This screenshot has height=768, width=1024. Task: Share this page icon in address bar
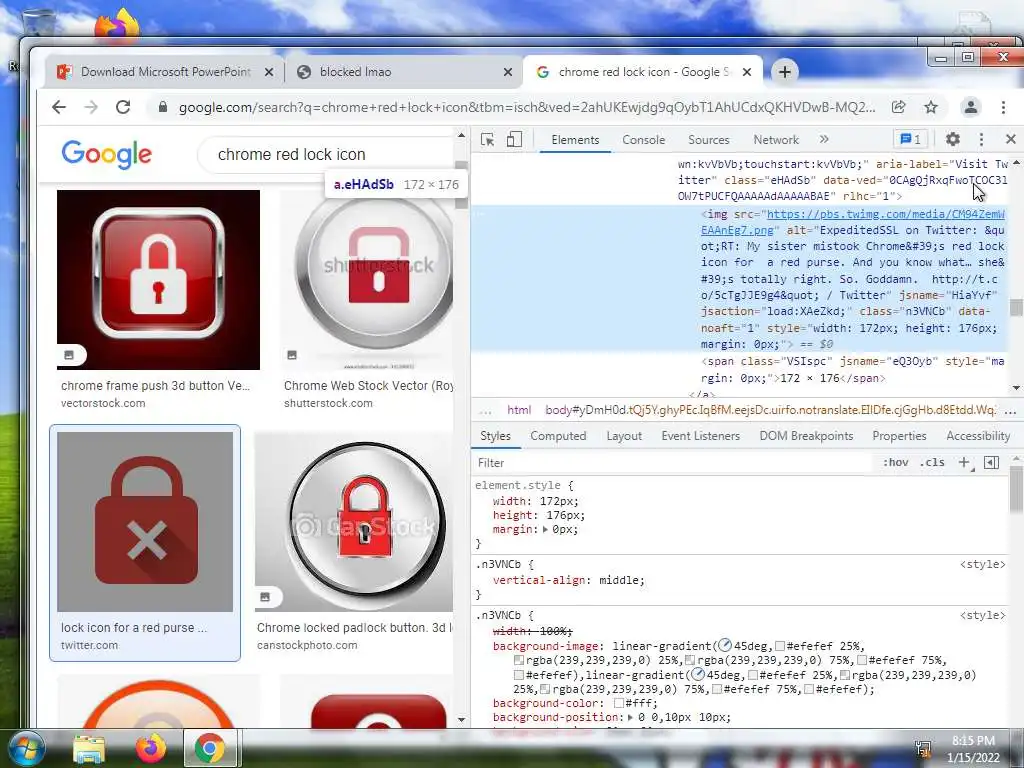click(x=899, y=107)
